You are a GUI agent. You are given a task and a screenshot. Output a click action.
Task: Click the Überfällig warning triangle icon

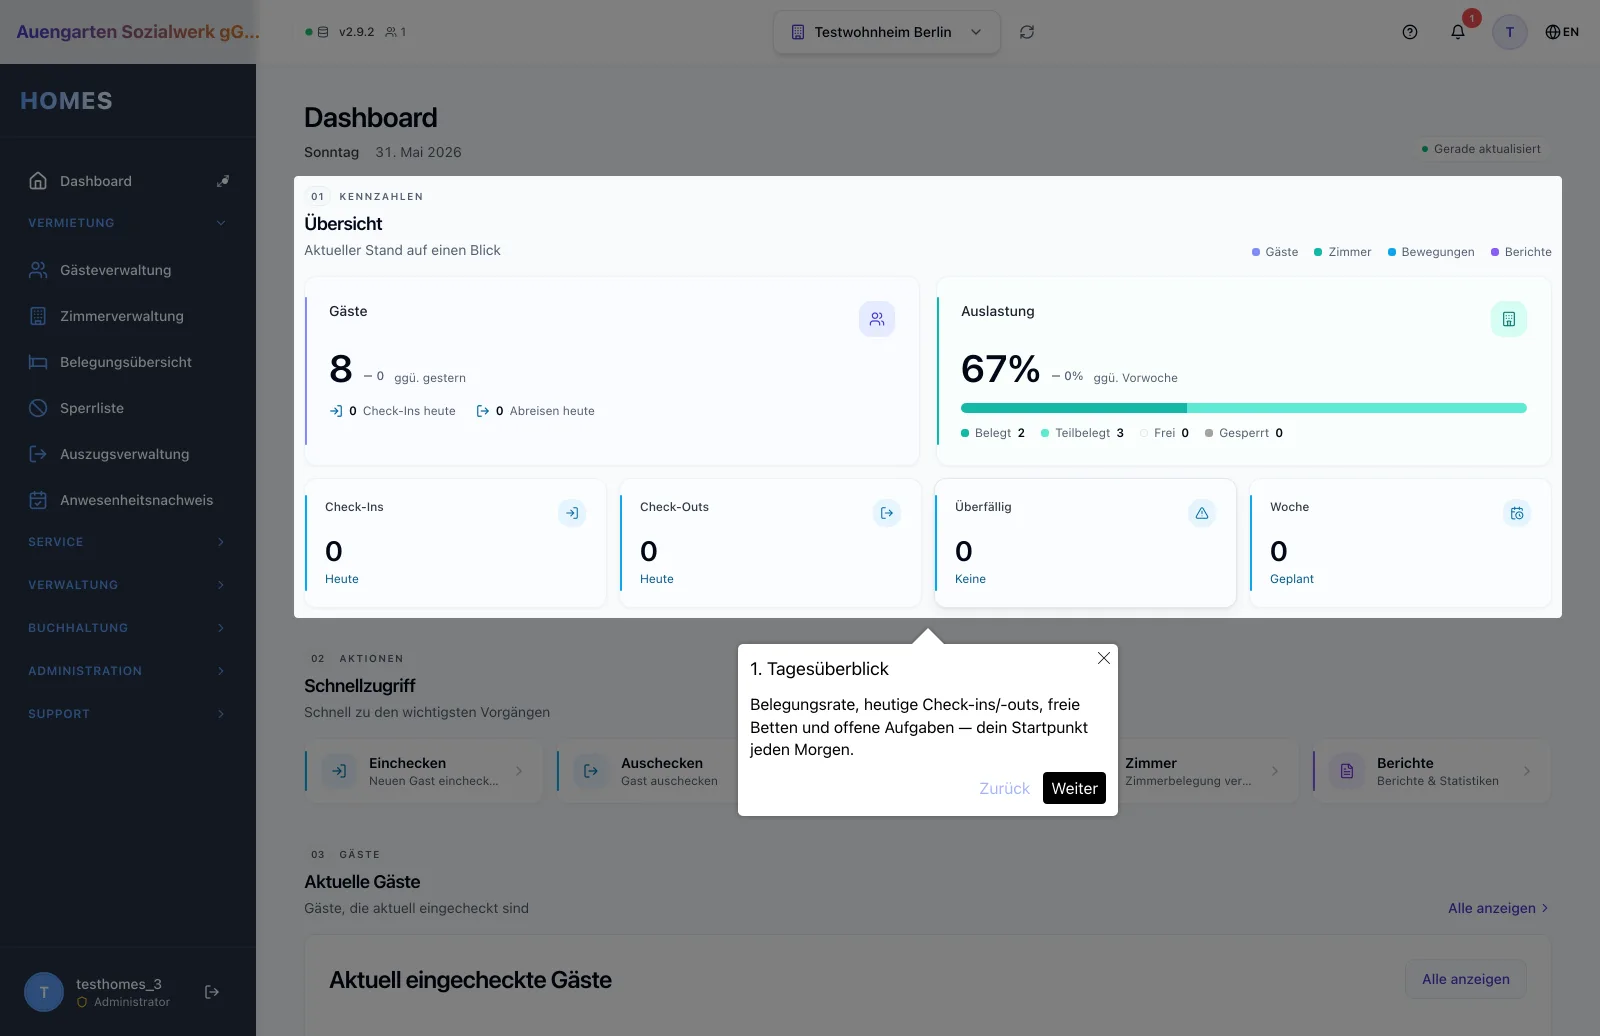pos(1202,513)
